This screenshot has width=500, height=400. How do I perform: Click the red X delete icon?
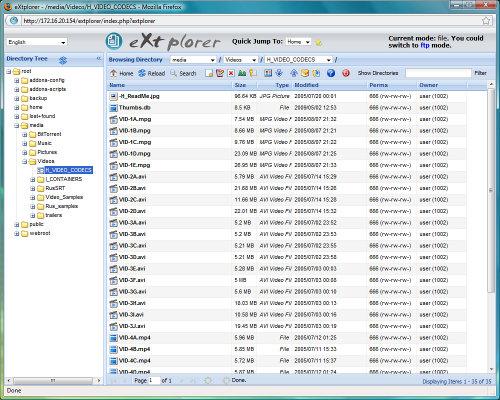pyautogui.click(x=231, y=73)
